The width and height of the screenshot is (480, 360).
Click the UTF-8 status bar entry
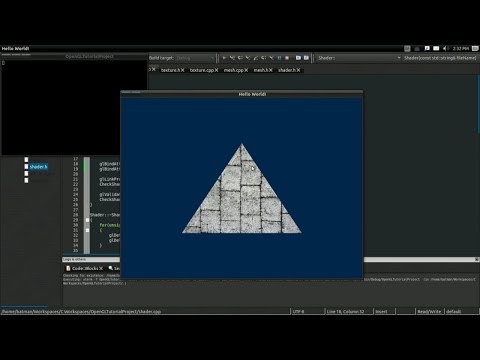pos(299,311)
